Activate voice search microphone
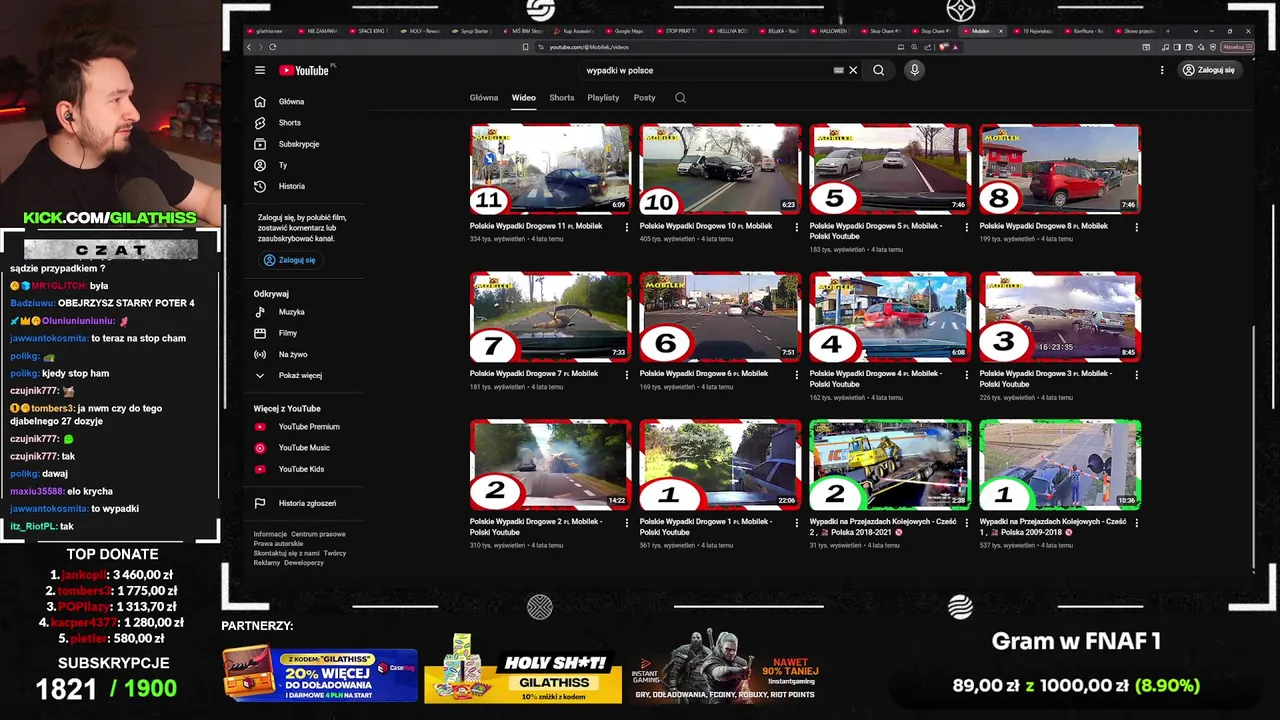1280x720 pixels. [914, 70]
